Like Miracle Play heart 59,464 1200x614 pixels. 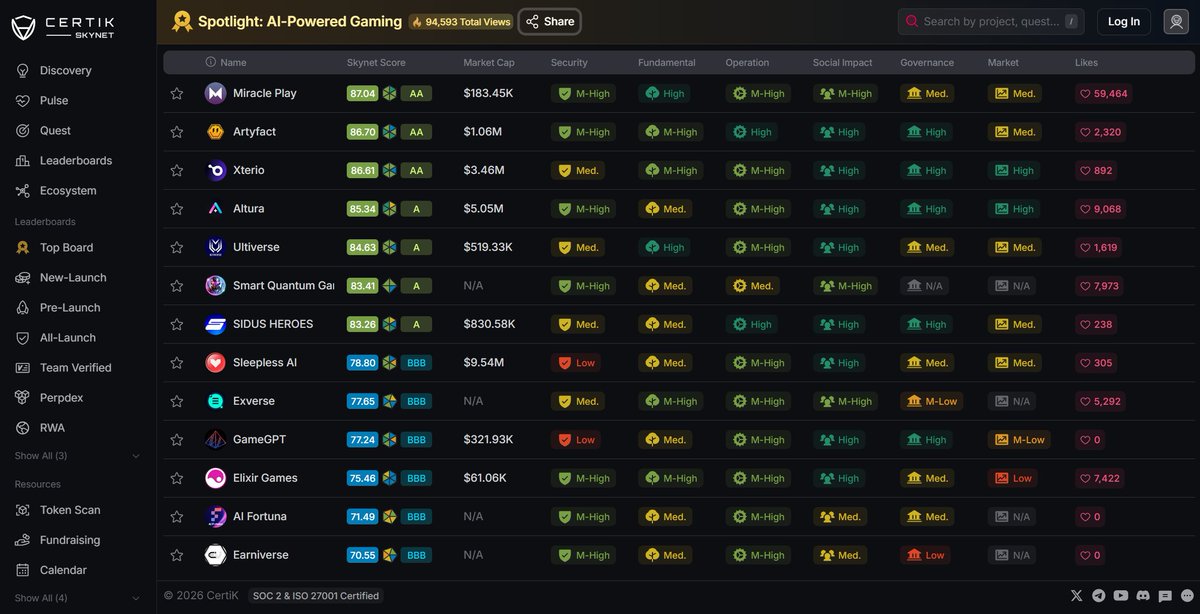tap(1103, 94)
